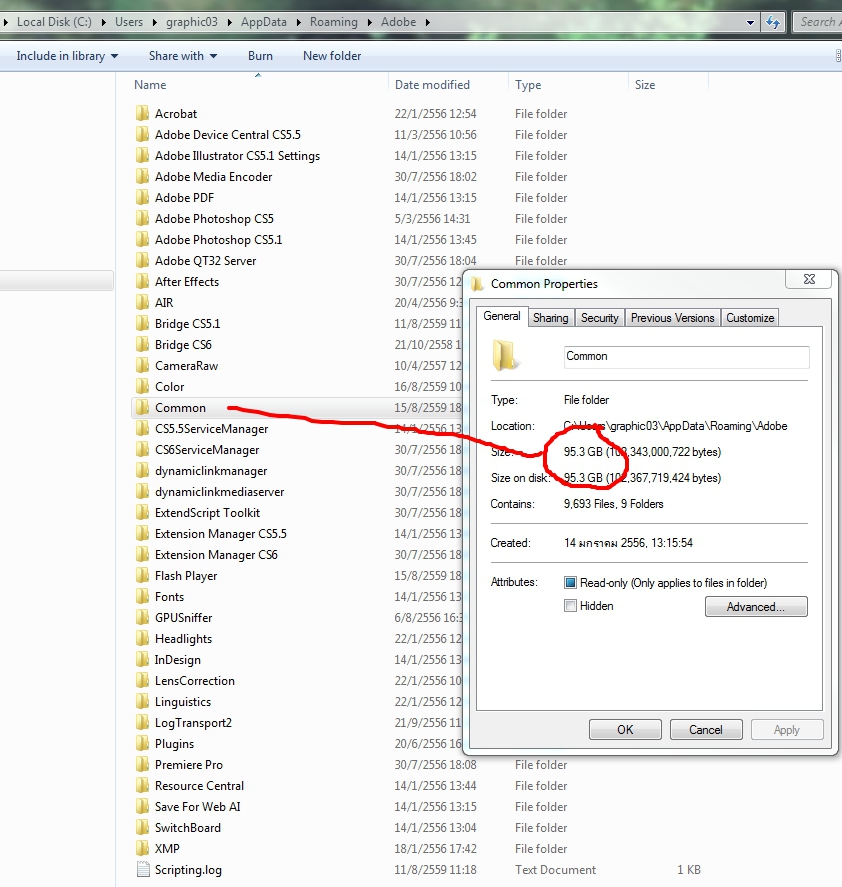Select the Save For Web AI folder name
Viewport: 842px width, 887px height.
pos(197,806)
